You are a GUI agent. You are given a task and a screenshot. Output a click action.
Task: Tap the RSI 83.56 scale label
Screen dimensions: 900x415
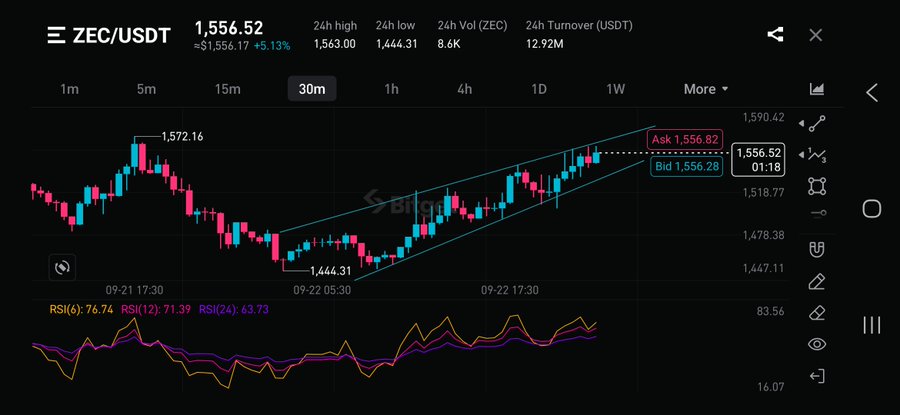click(x=771, y=312)
